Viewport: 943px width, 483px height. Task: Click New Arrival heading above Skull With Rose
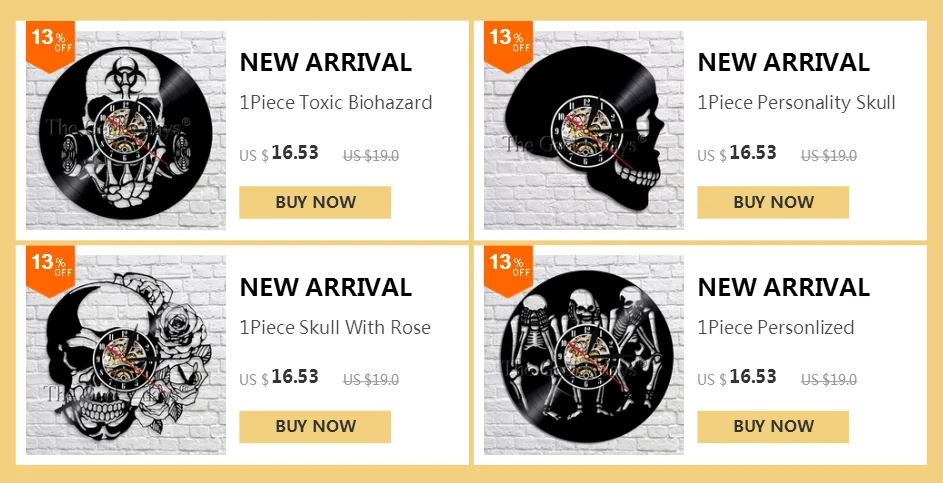325,288
